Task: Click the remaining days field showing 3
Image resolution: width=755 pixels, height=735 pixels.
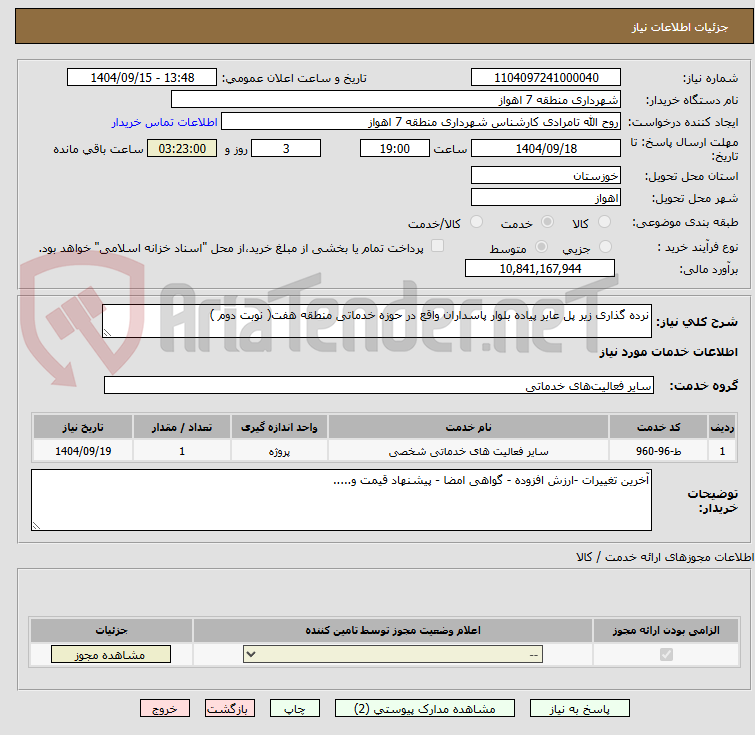Action: [x=286, y=148]
